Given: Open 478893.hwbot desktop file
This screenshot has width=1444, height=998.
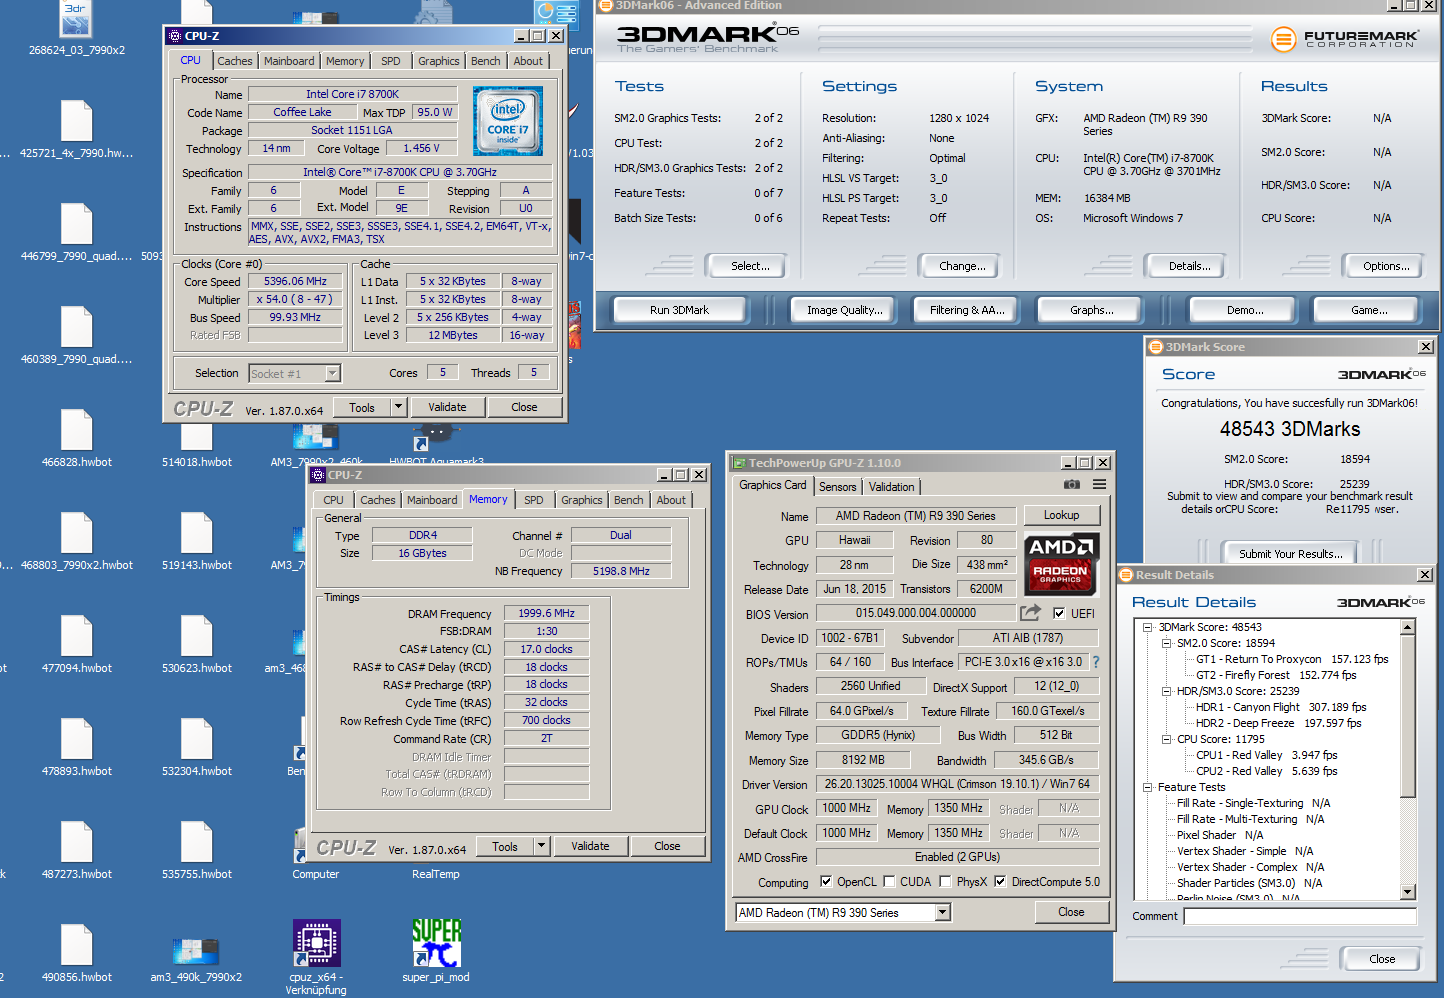Looking at the screenshot, I should 77,739.
